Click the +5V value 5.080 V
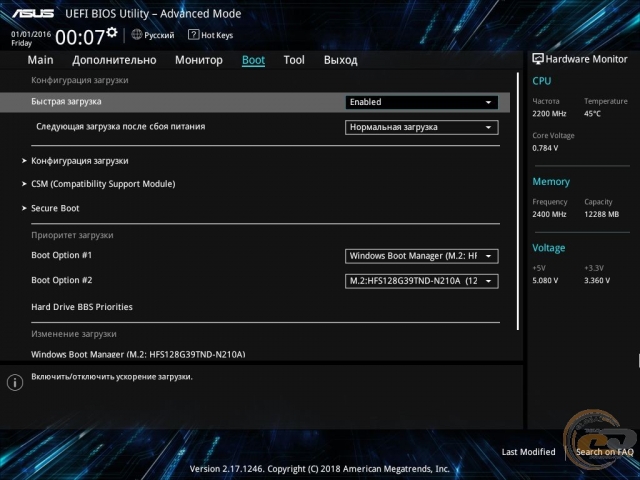Screen dimensions: 640x480 (545, 280)
